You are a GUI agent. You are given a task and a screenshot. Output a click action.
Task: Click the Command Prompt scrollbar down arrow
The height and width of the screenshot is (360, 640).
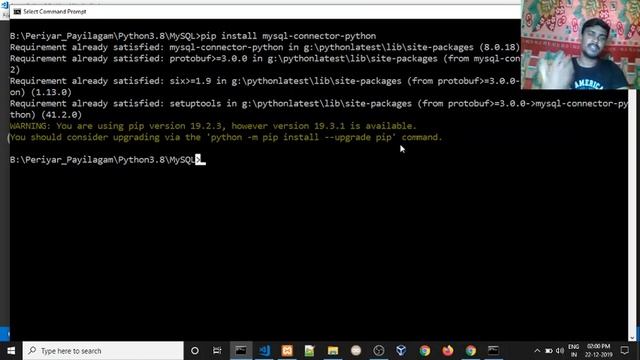click(x=632, y=338)
